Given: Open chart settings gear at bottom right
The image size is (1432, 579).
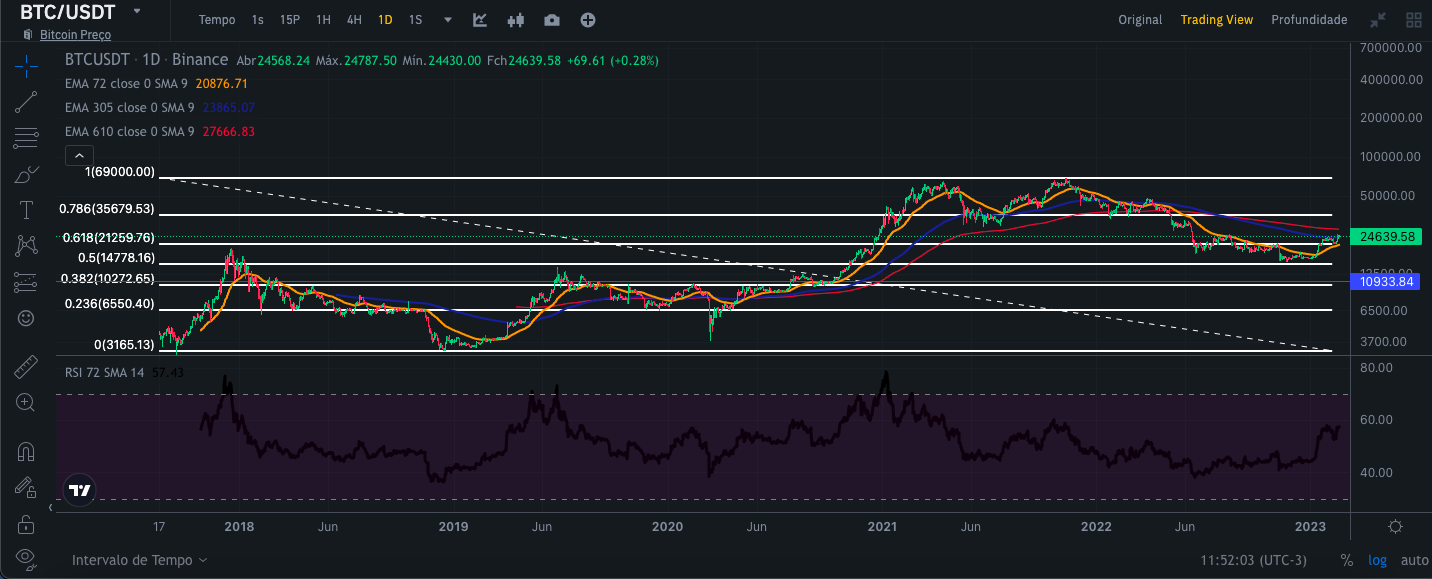Looking at the screenshot, I should tap(1396, 526).
